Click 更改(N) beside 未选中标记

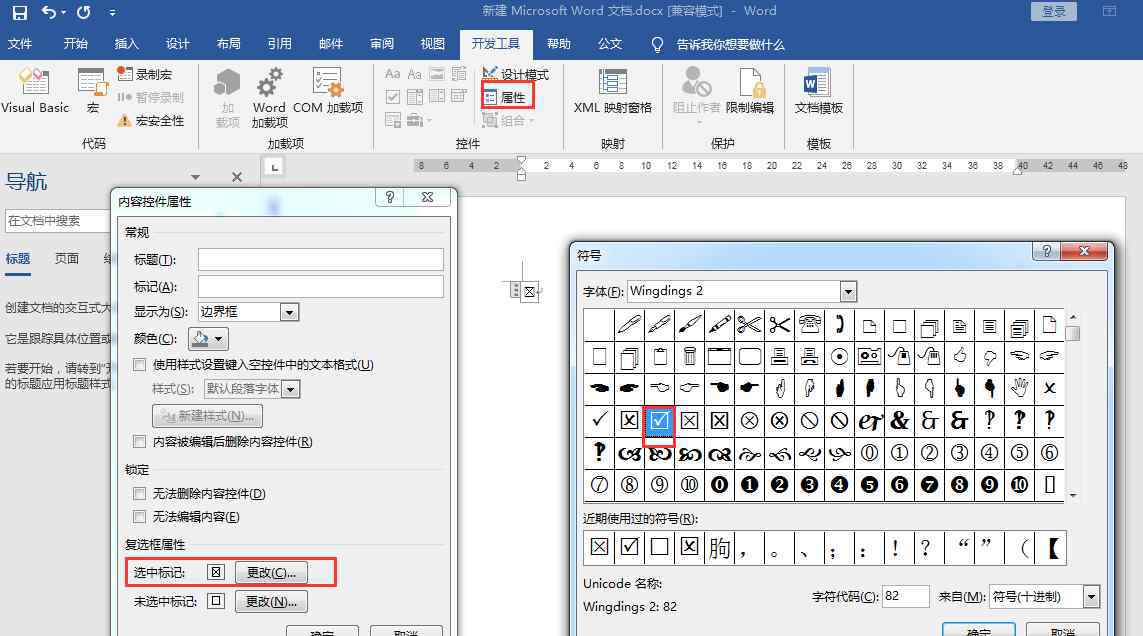pyautogui.click(x=271, y=602)
